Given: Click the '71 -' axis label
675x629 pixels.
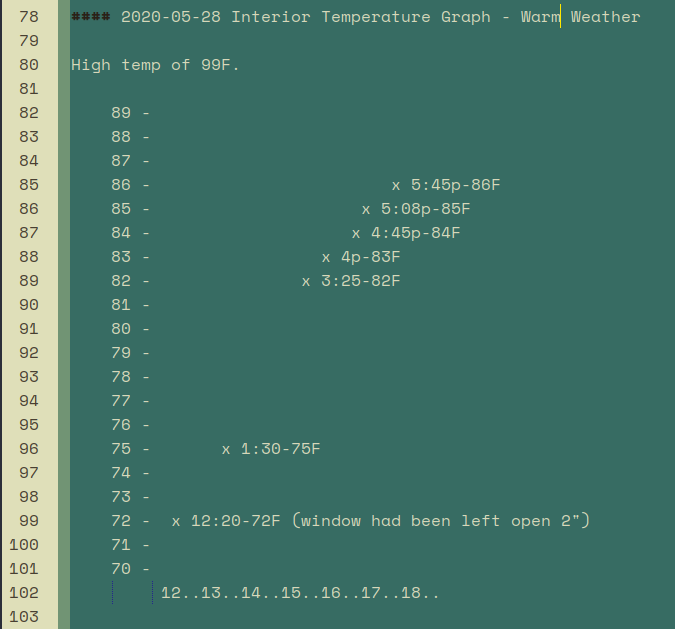Looking at the screenshot, I should [130, 545].
